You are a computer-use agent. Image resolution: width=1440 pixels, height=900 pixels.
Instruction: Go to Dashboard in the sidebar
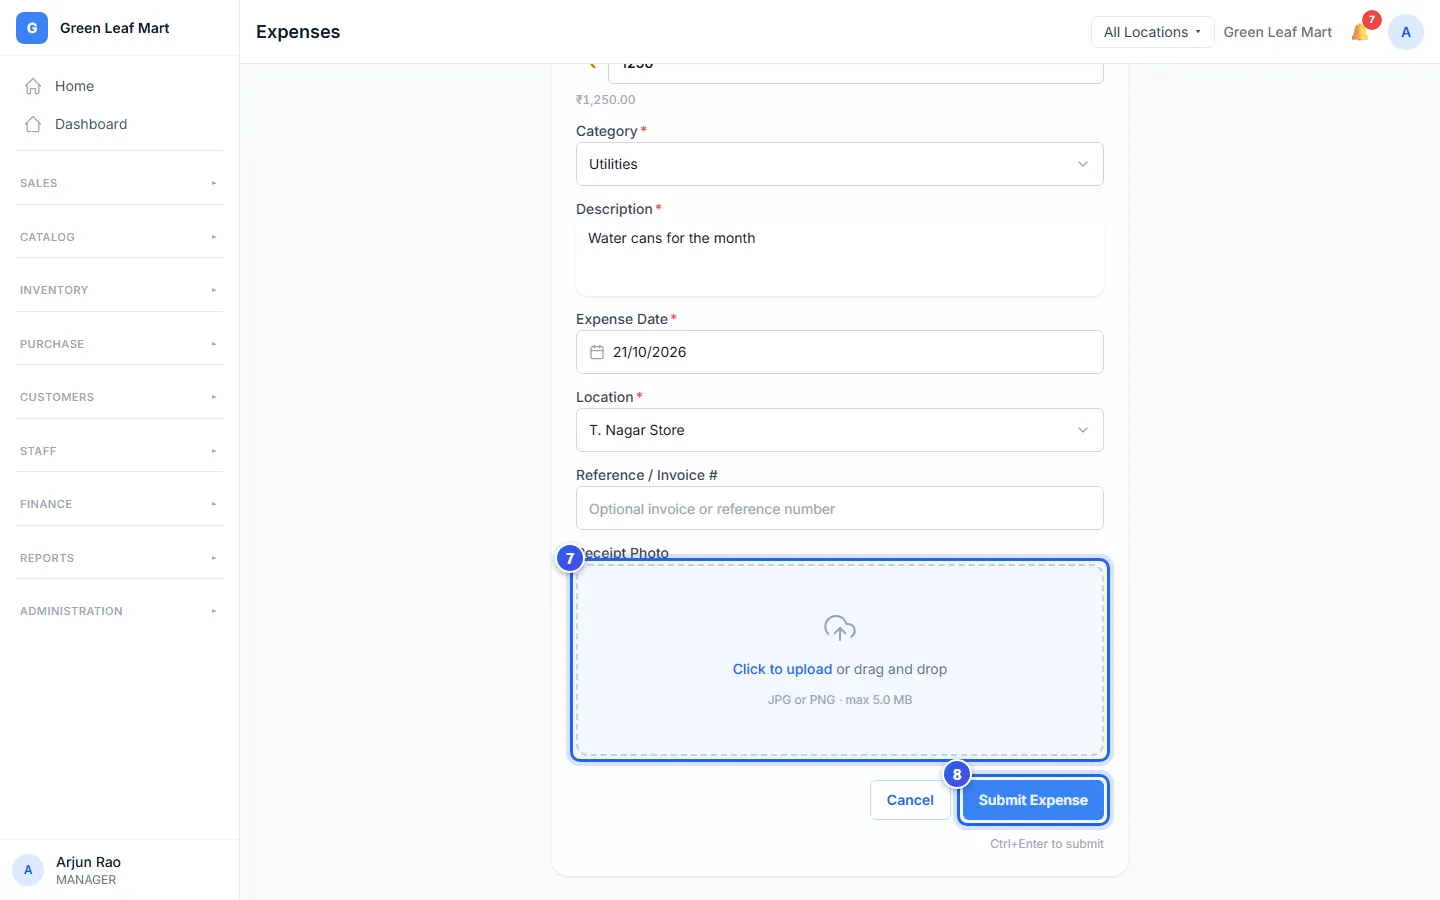(120, 124)
